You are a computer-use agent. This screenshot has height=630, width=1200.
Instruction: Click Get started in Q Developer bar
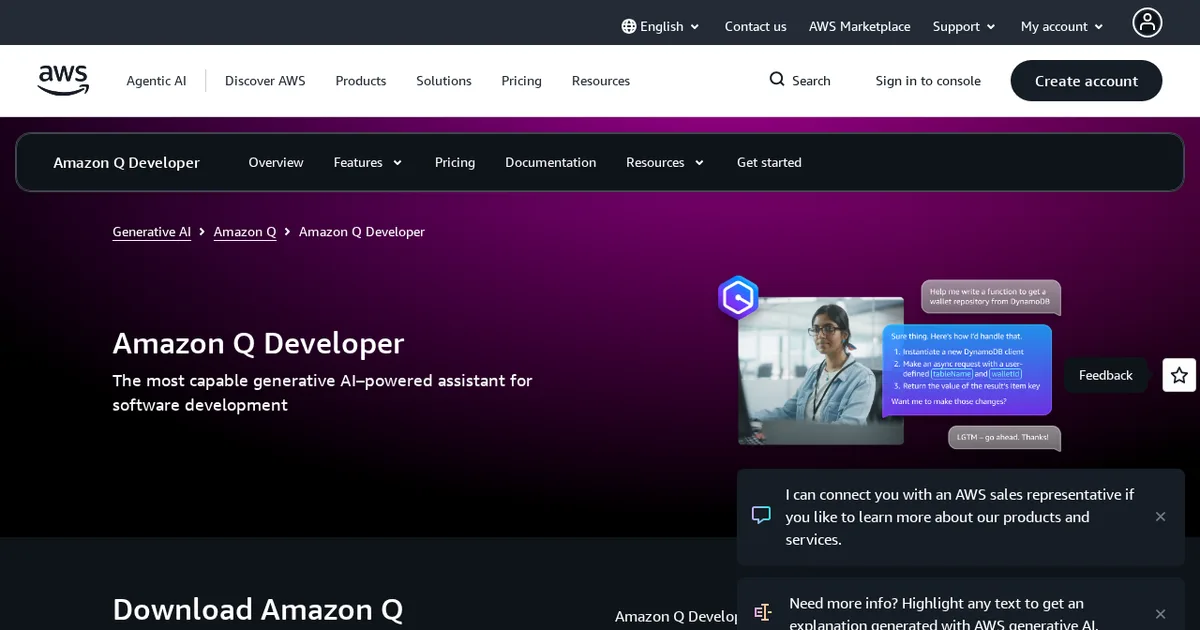click(769, 162)
